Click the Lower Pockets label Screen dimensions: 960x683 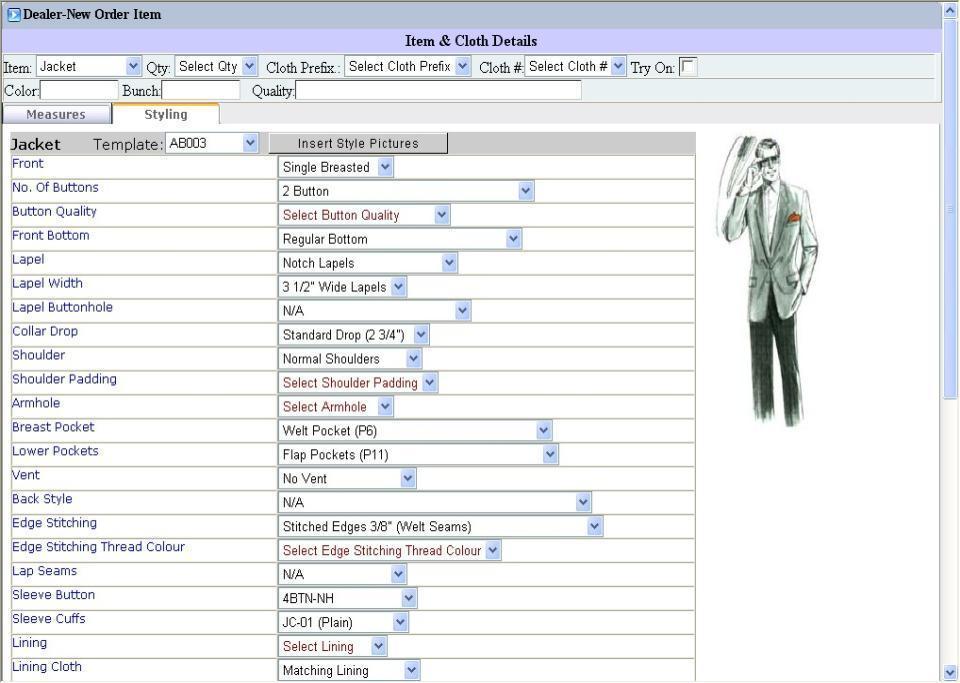pyautogui.click(x=55, y=451)
